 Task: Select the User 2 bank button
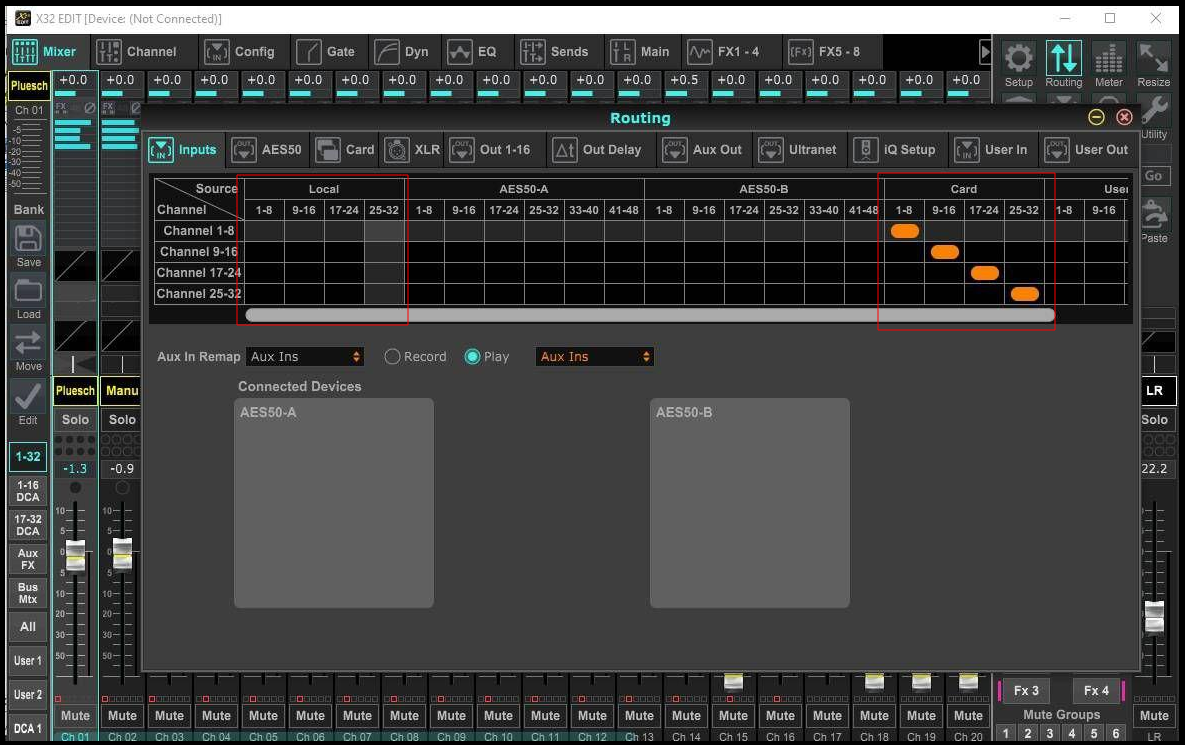[x=28, y=694]
